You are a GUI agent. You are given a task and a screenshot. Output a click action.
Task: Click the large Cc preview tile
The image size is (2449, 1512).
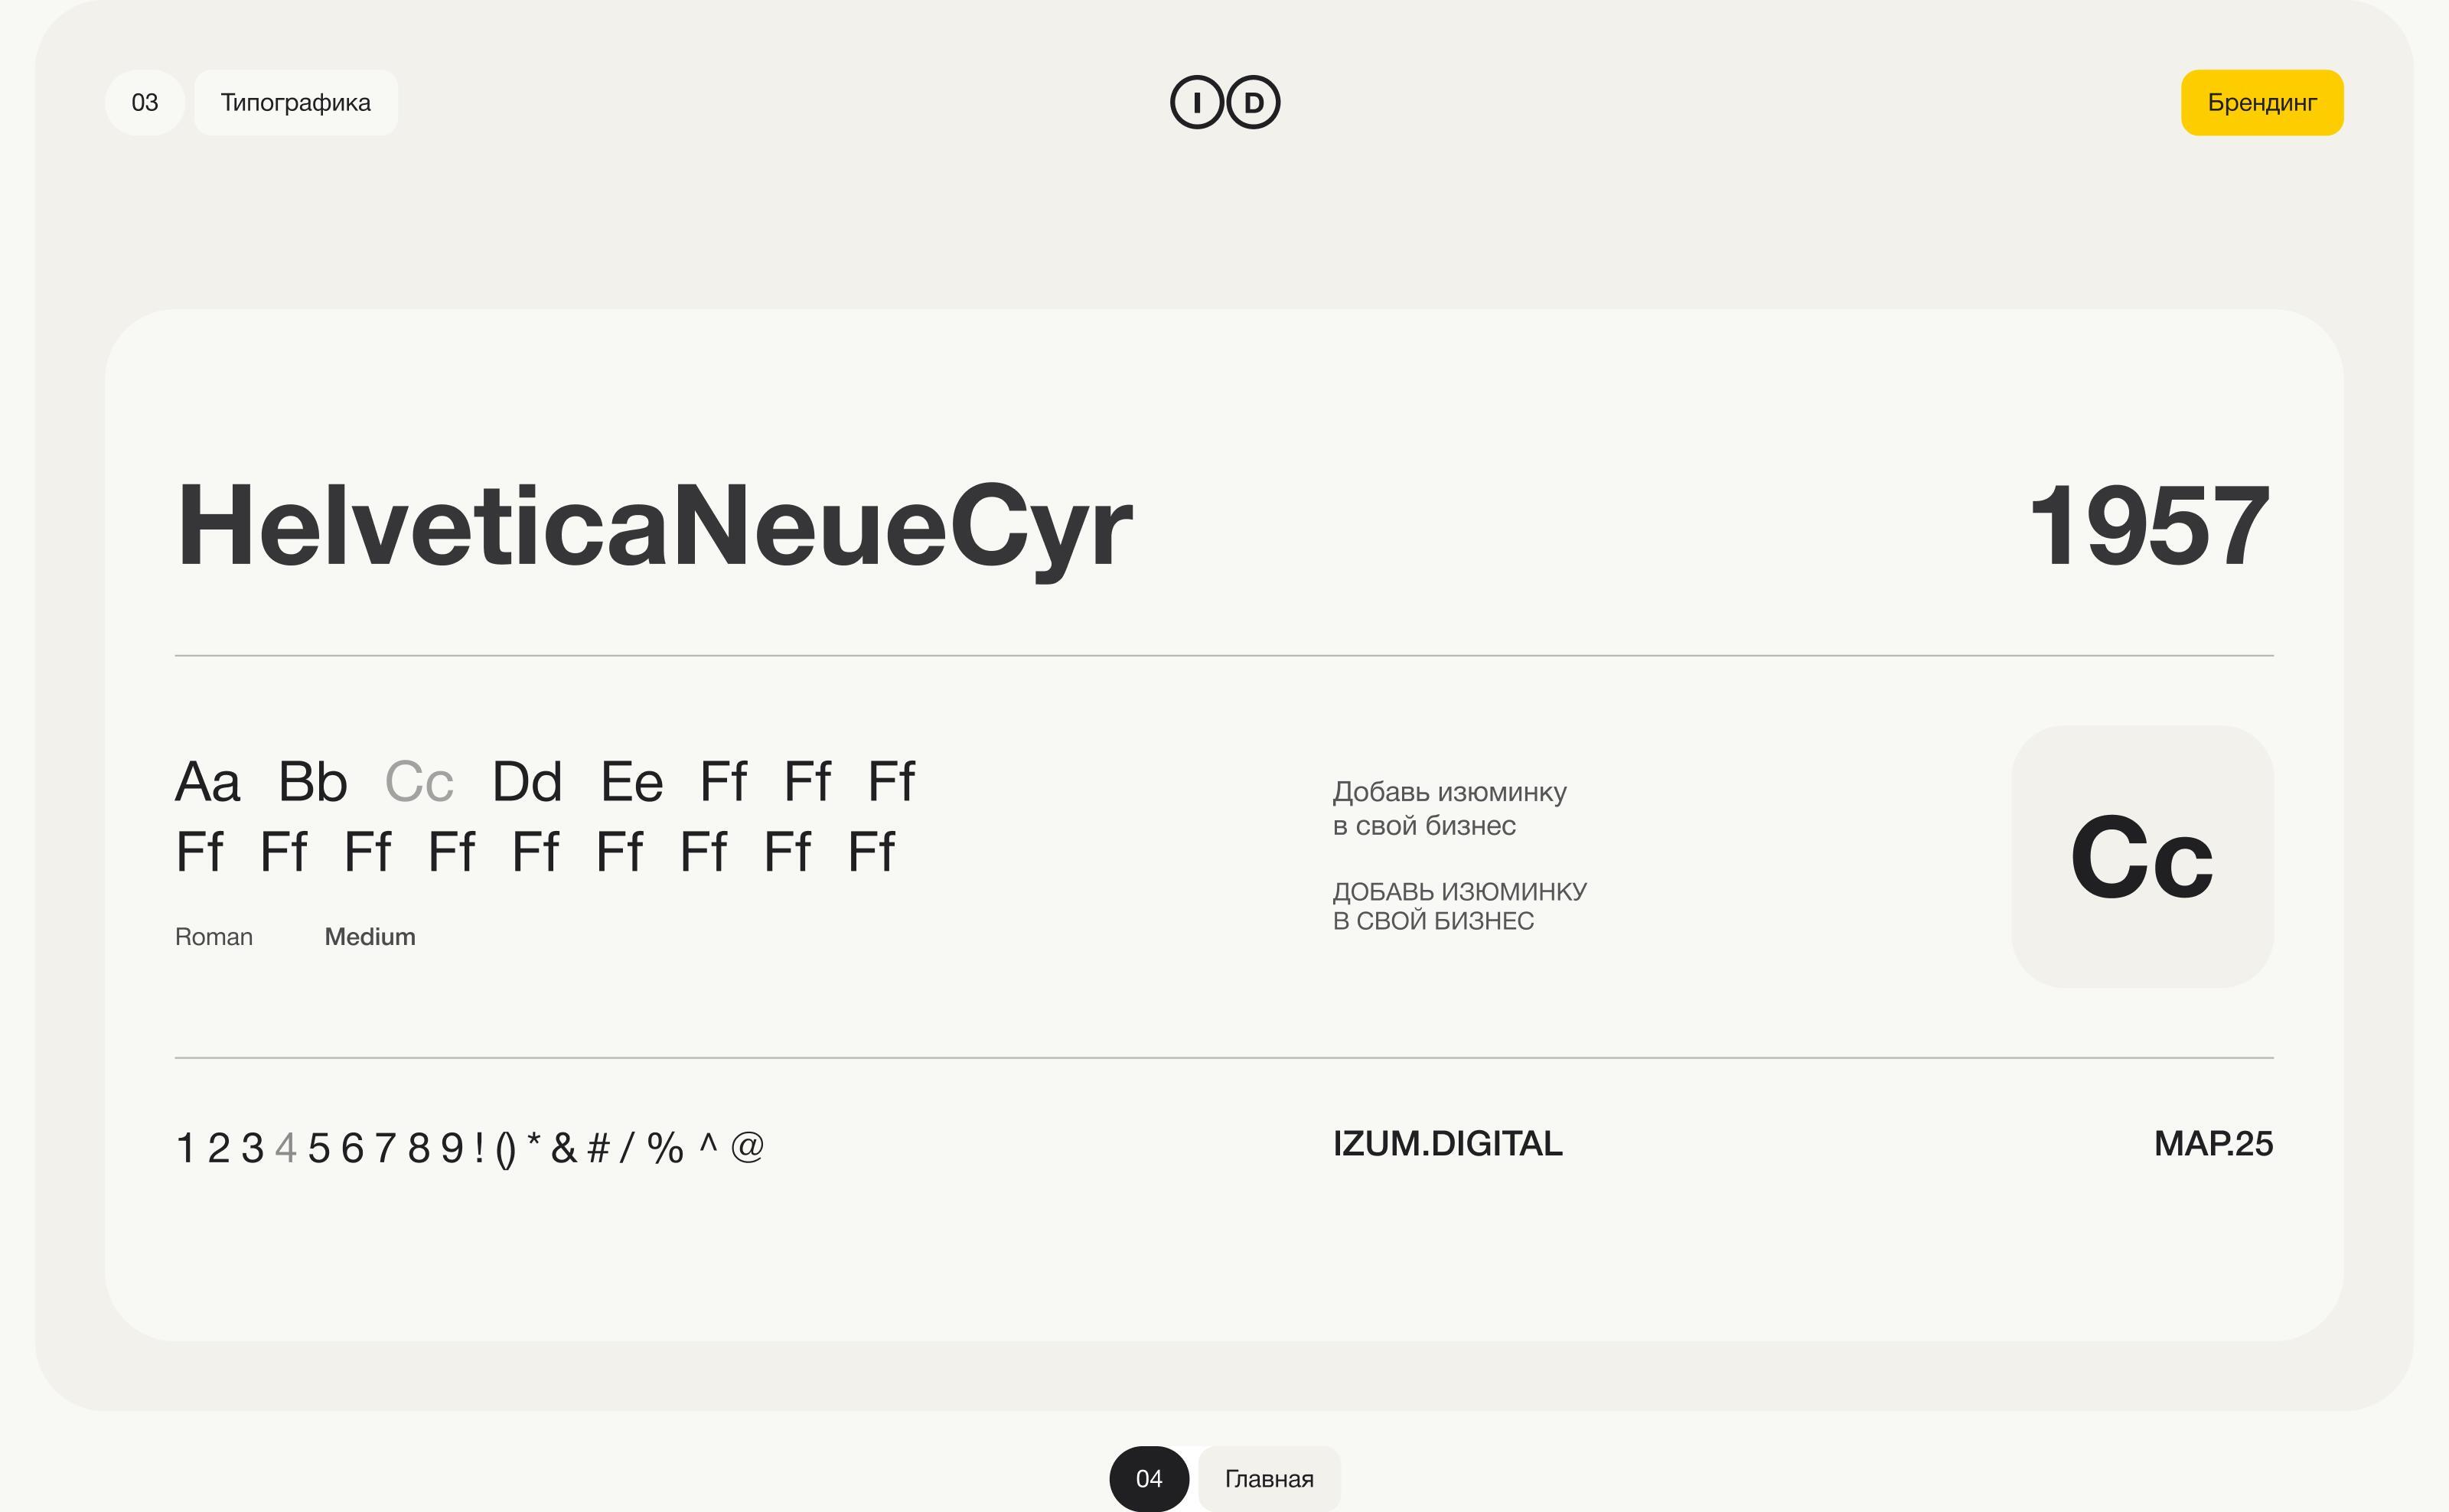[x=2141, y=856]
